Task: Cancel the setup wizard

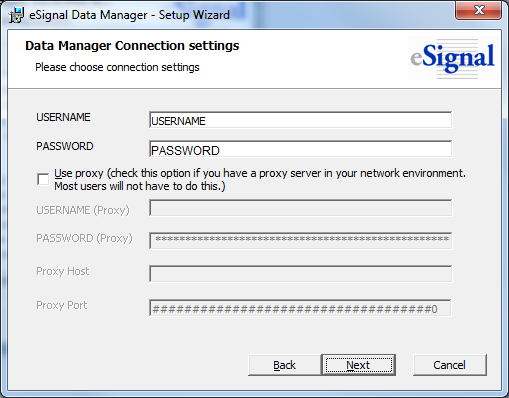Action: (450, 365)
